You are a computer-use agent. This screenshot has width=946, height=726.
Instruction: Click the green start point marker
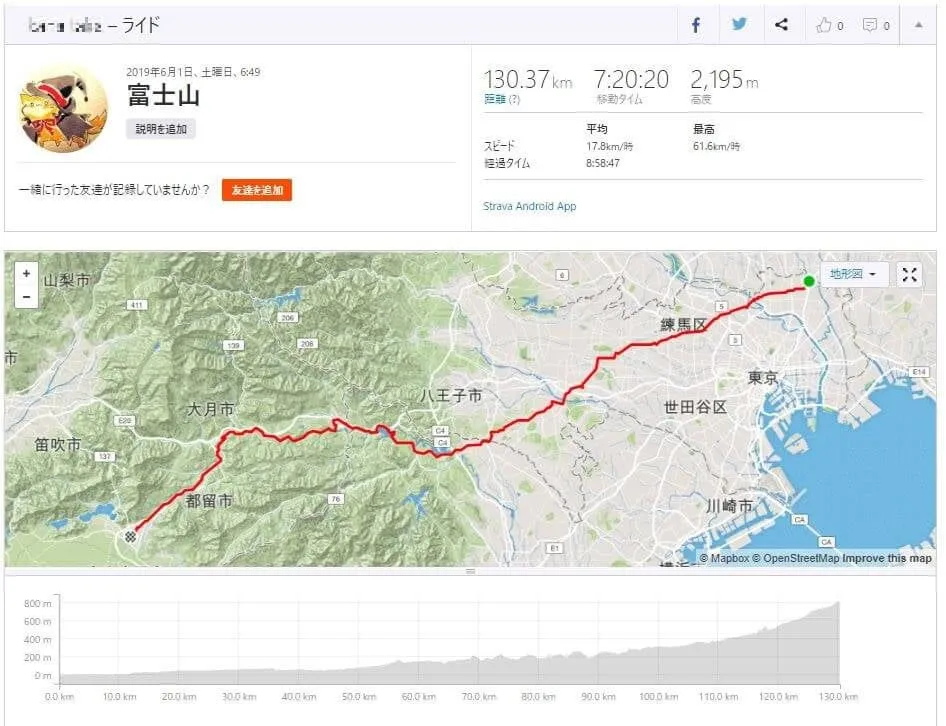tap(809, 281)
